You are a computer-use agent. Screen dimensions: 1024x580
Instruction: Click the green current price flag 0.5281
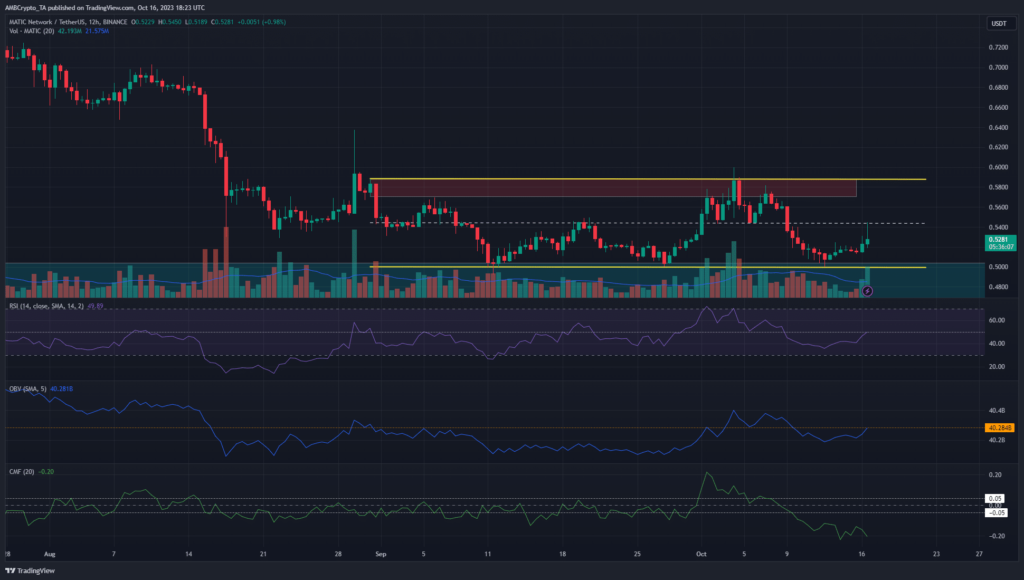pyautogui.click(x=999, y=239)
